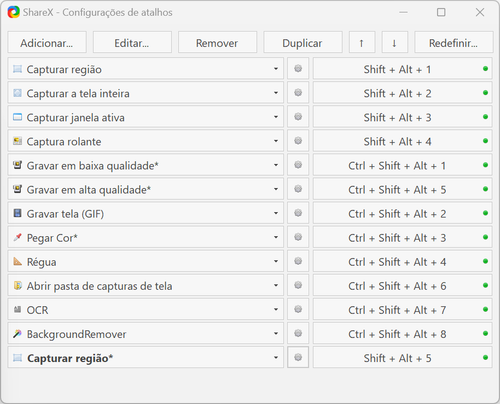The width and height of the screenshot is (500, 404).
Task: Expand the Gravar em baixa qualidade dropdown
Action: [x=276, y=165]
